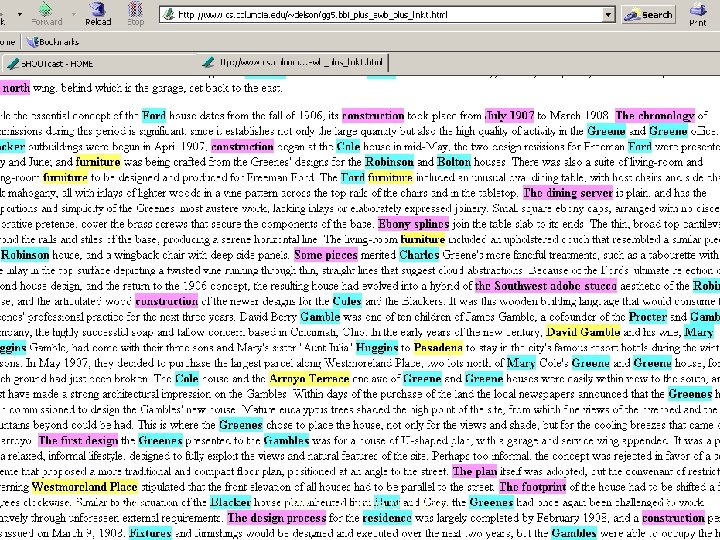Click 'the Southwest adobe stucco' highlight
Viewport: 720px width, 540px height.
click(x=546, y=286)
